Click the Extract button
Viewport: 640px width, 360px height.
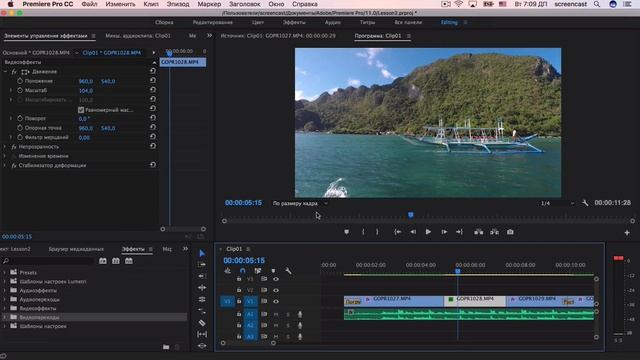494,232
